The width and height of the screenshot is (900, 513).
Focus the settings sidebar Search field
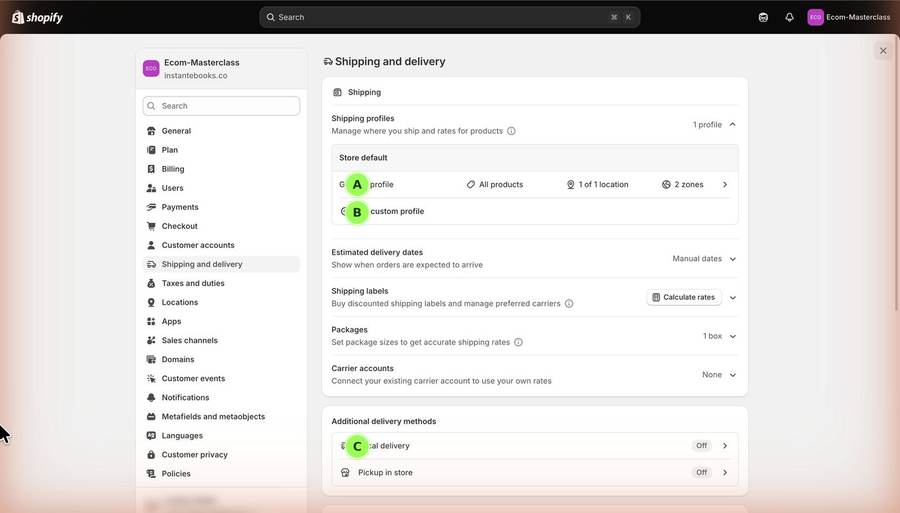221,106
